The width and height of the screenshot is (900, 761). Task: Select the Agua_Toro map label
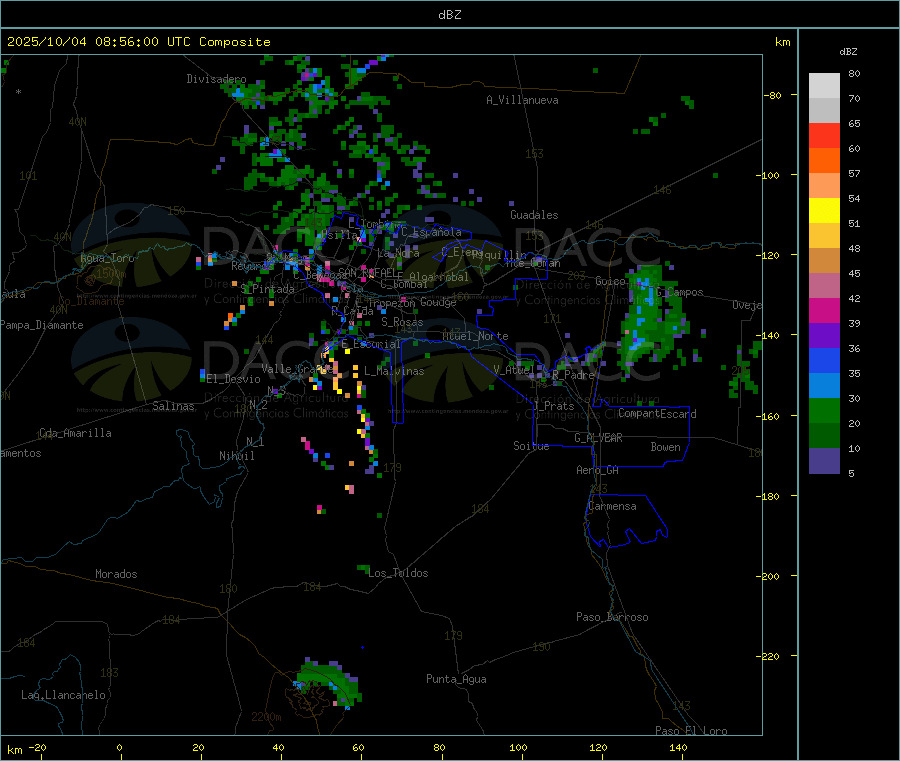click(107, 258)
